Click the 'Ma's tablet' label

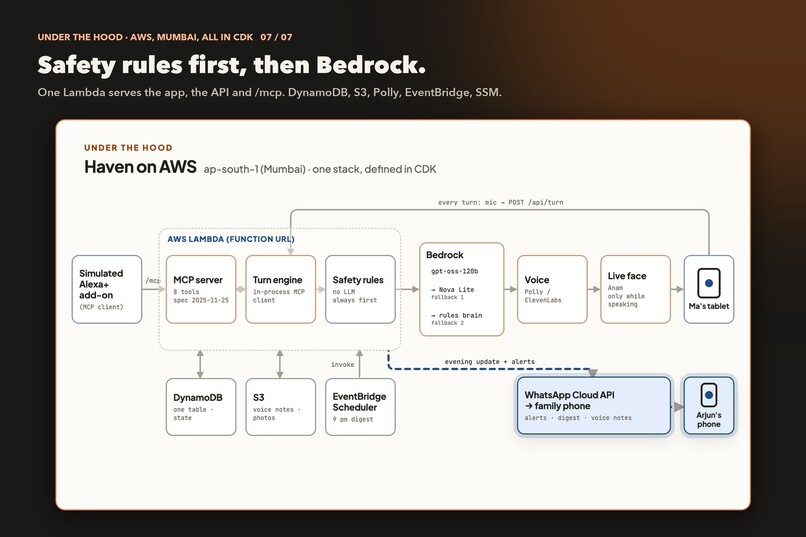tap(708, 306)
